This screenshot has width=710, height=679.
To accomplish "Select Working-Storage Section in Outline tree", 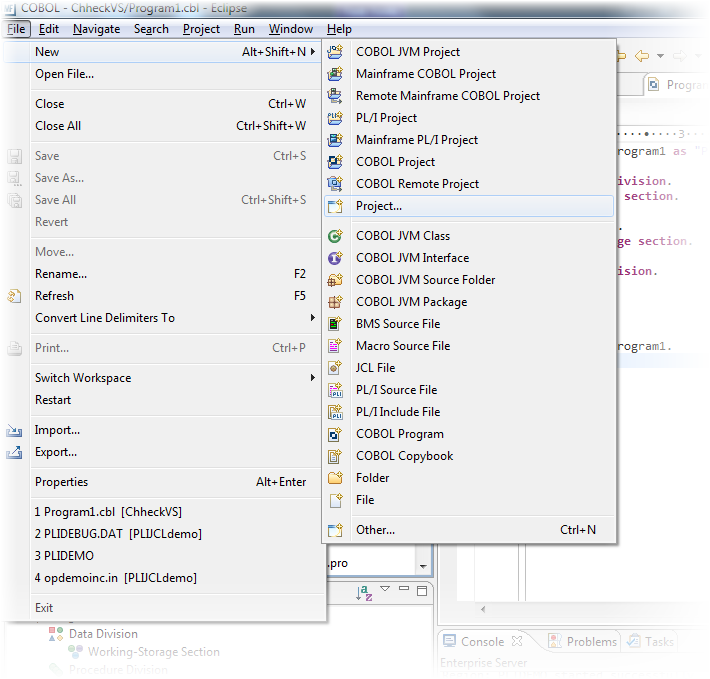I will (x=154, y=652).
